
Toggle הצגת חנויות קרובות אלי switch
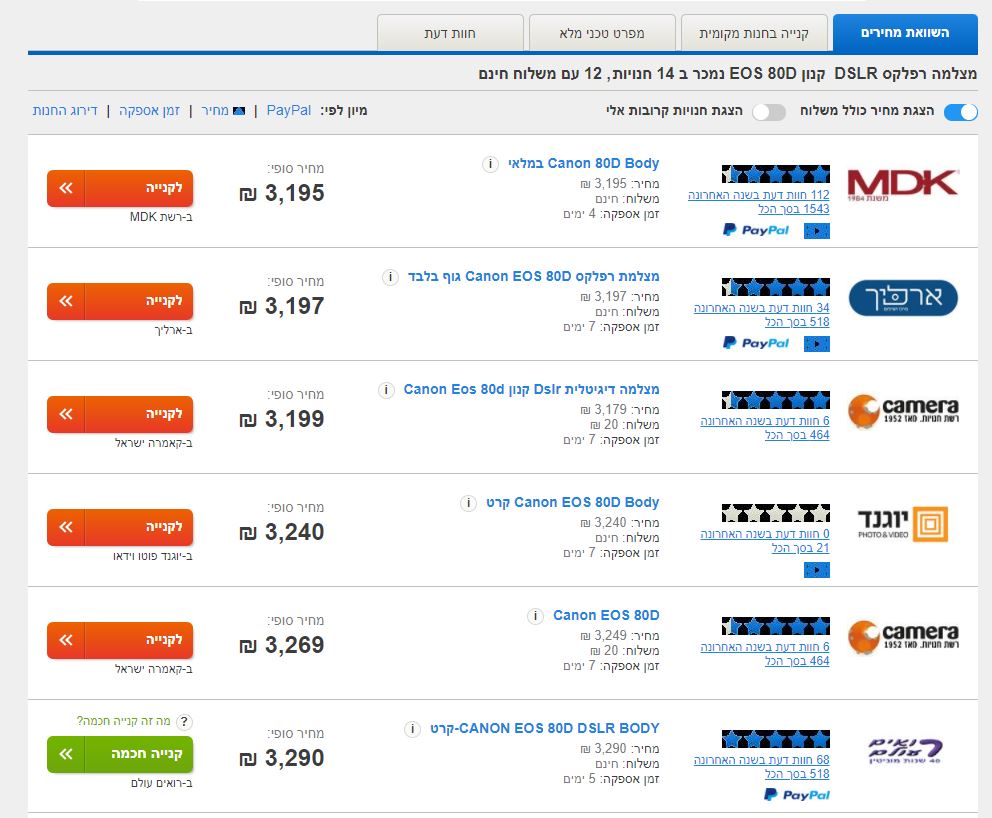[769, 112]
